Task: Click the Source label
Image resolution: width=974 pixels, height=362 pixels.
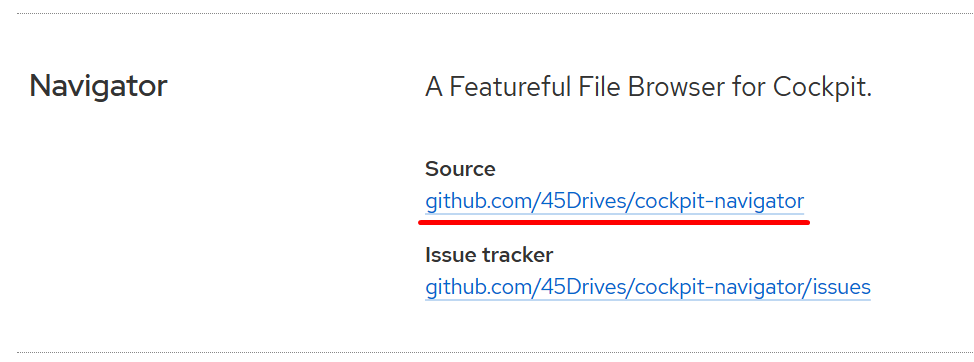Action: click(x=460, y=169)
